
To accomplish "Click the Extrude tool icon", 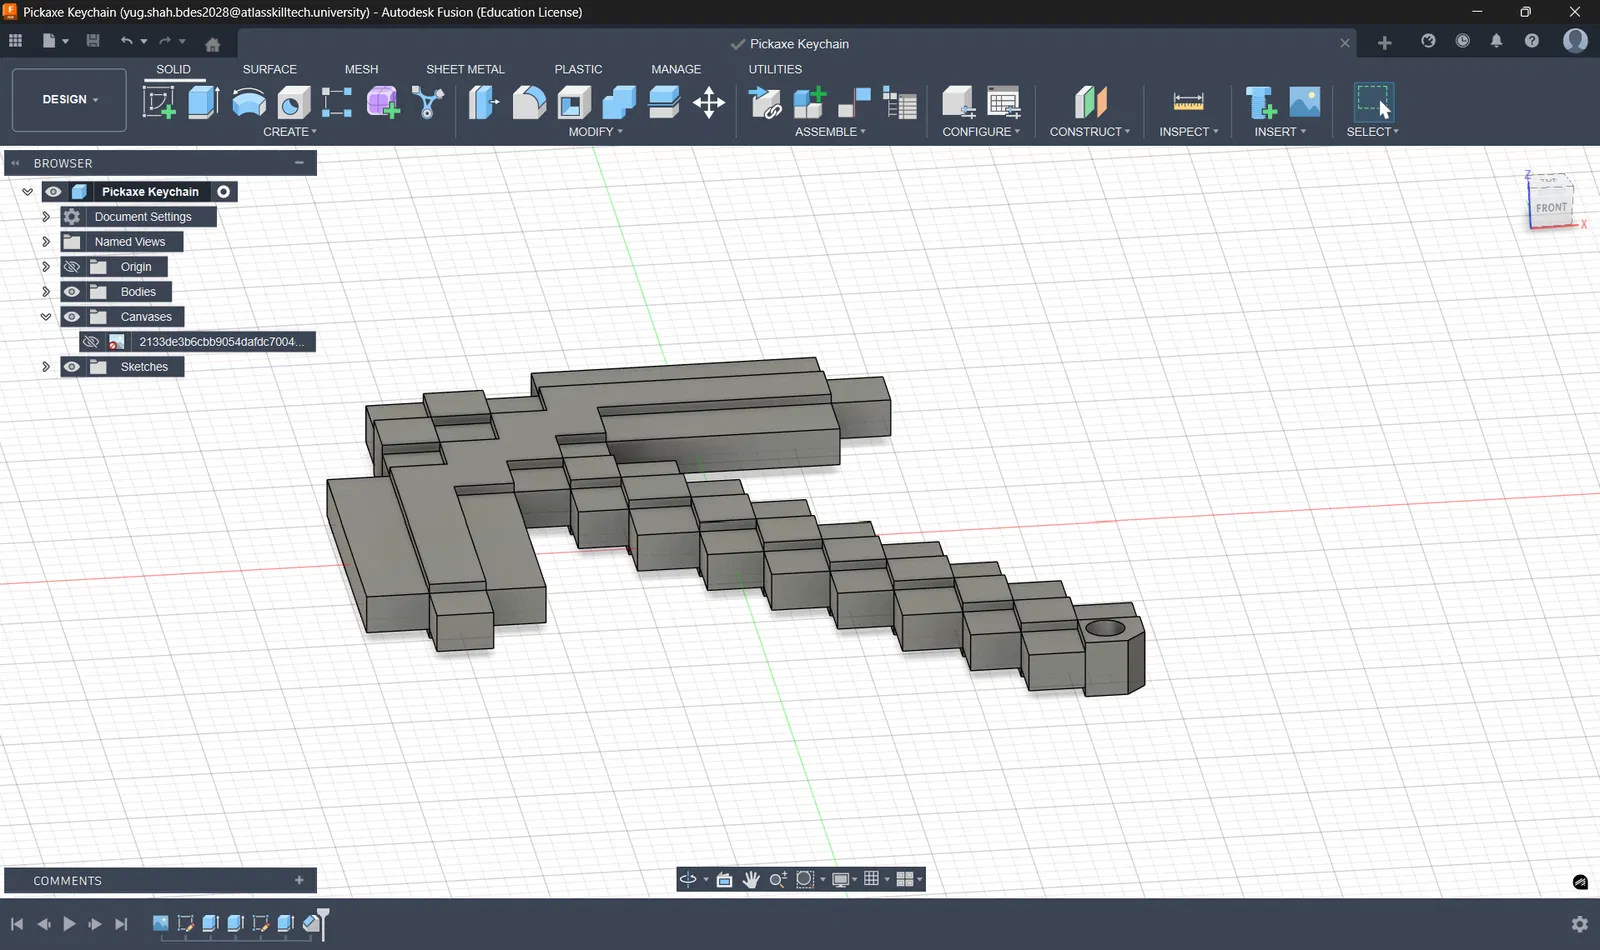I will 203,102.
